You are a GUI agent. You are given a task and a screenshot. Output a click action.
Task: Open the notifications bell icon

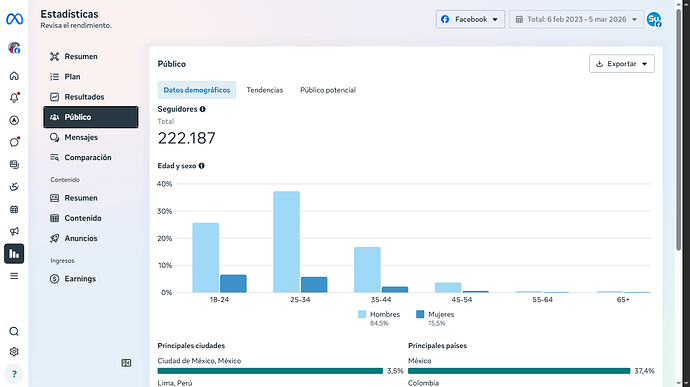[x=14, y=98]
